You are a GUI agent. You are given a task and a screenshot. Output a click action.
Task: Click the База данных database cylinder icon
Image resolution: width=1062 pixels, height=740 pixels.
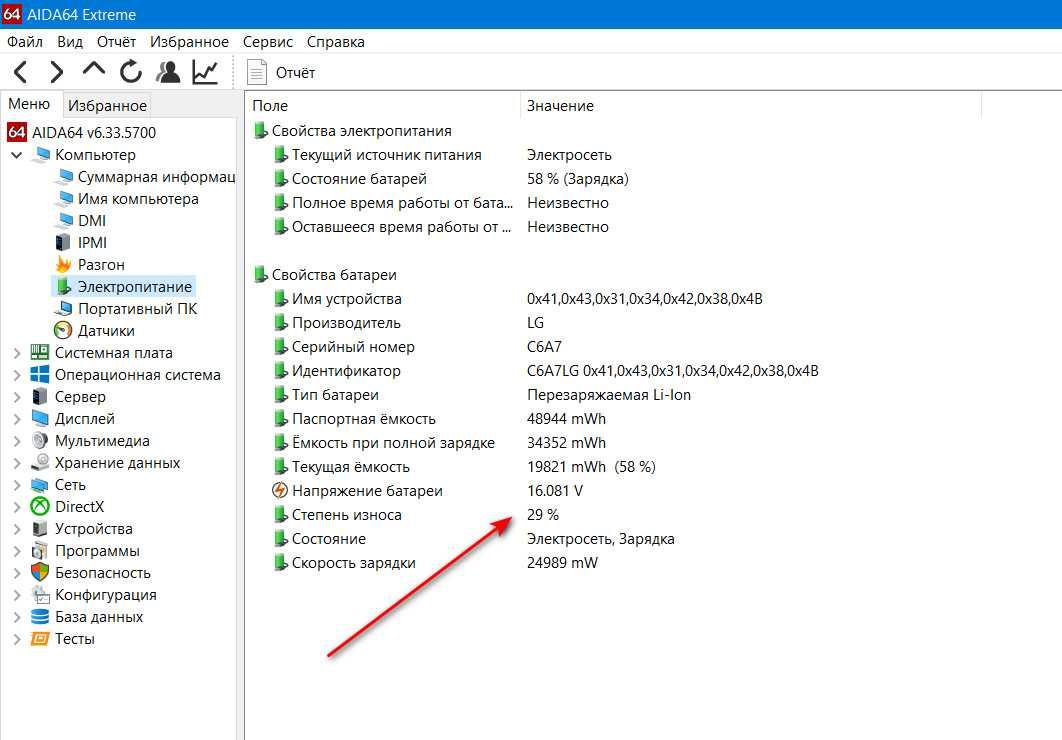40,617
